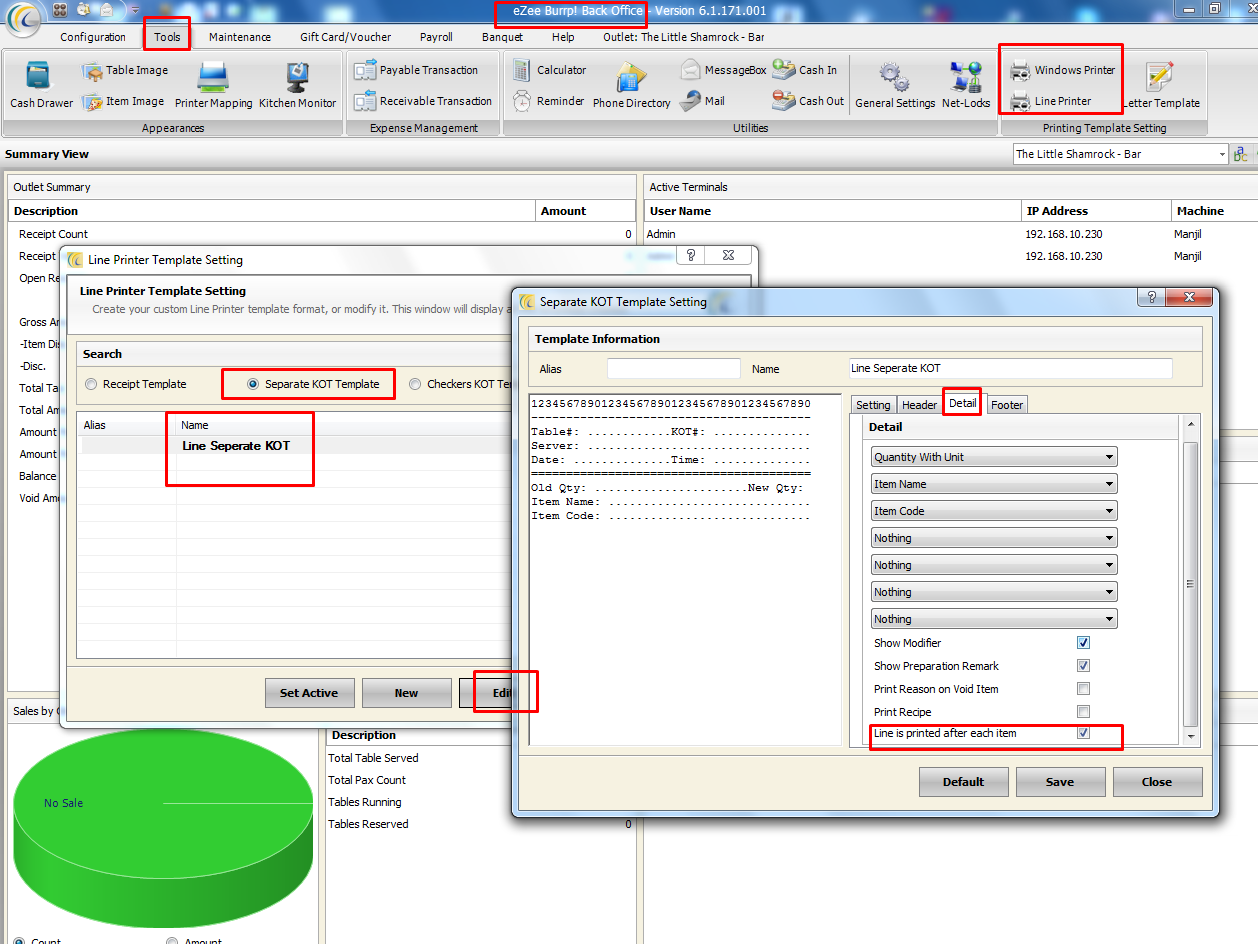Switch to the Footer tab
This screenshot has height=944, width=1258.
tap(1007, 405)
